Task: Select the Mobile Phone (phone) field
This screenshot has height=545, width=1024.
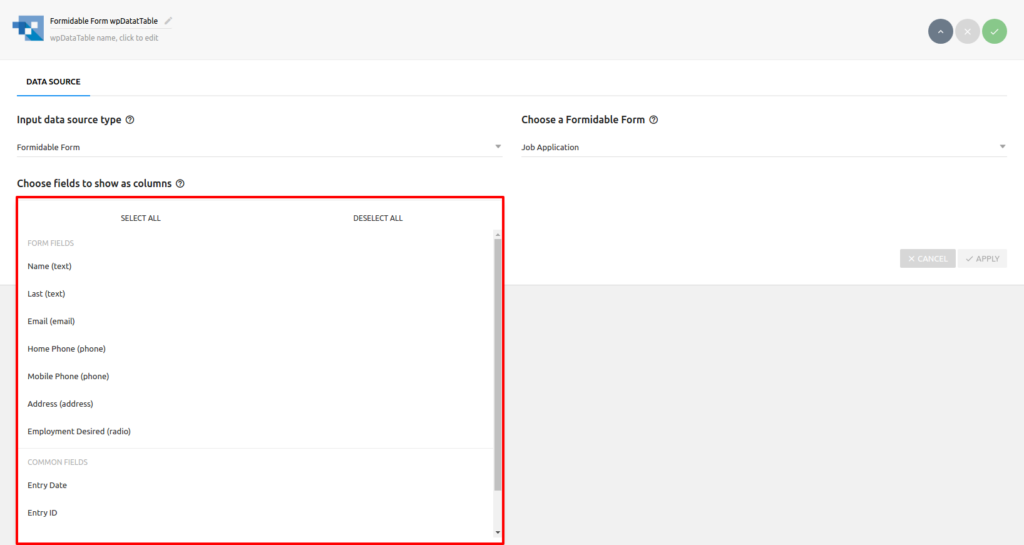Action: coord(256,376)
